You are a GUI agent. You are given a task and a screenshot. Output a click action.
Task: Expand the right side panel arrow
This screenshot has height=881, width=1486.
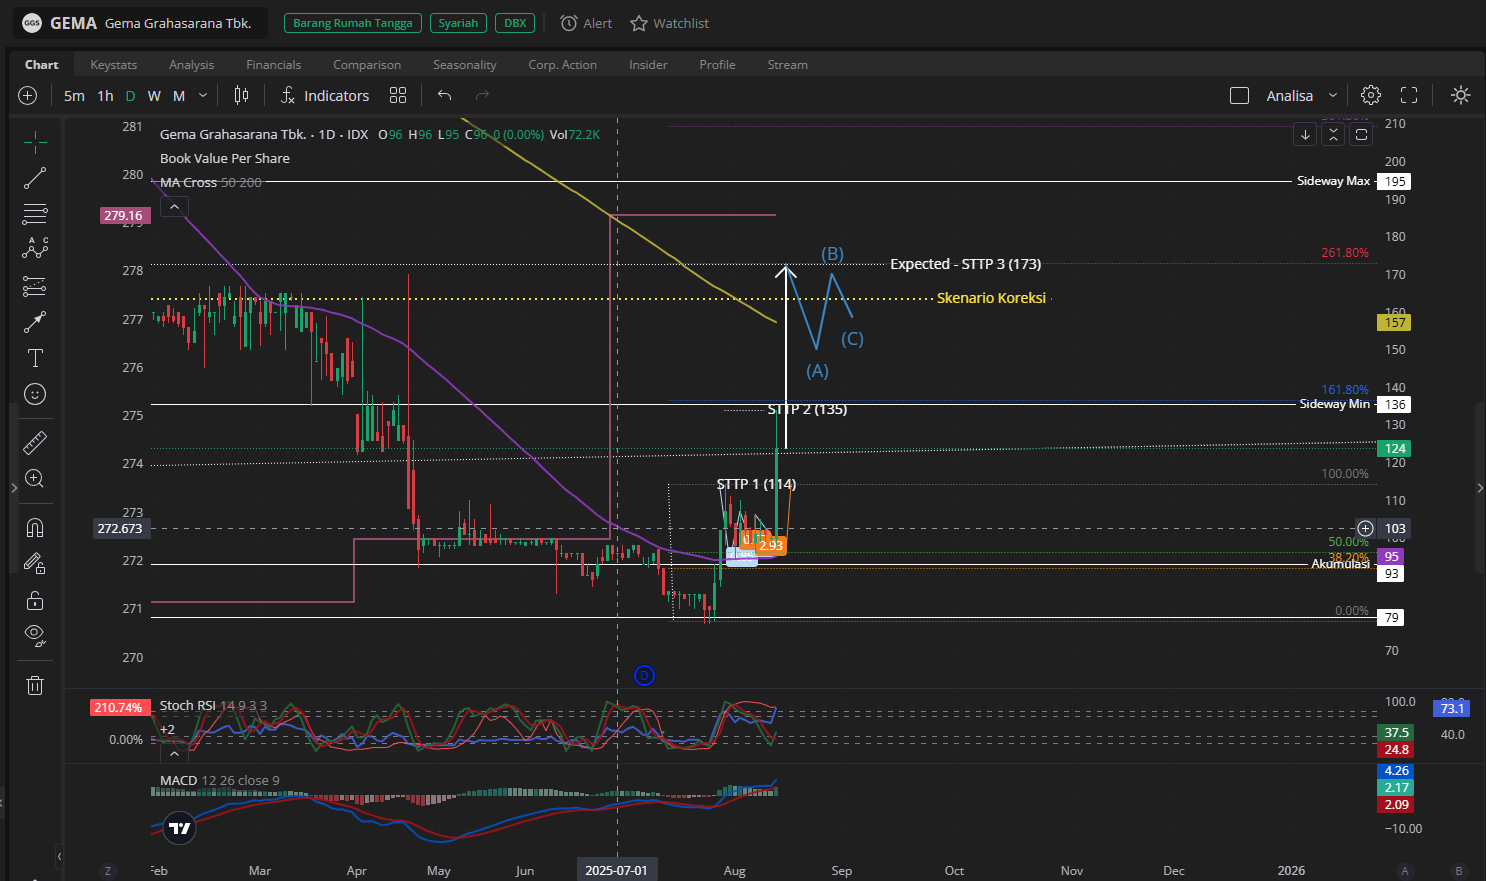click(x=1480, y=488)
